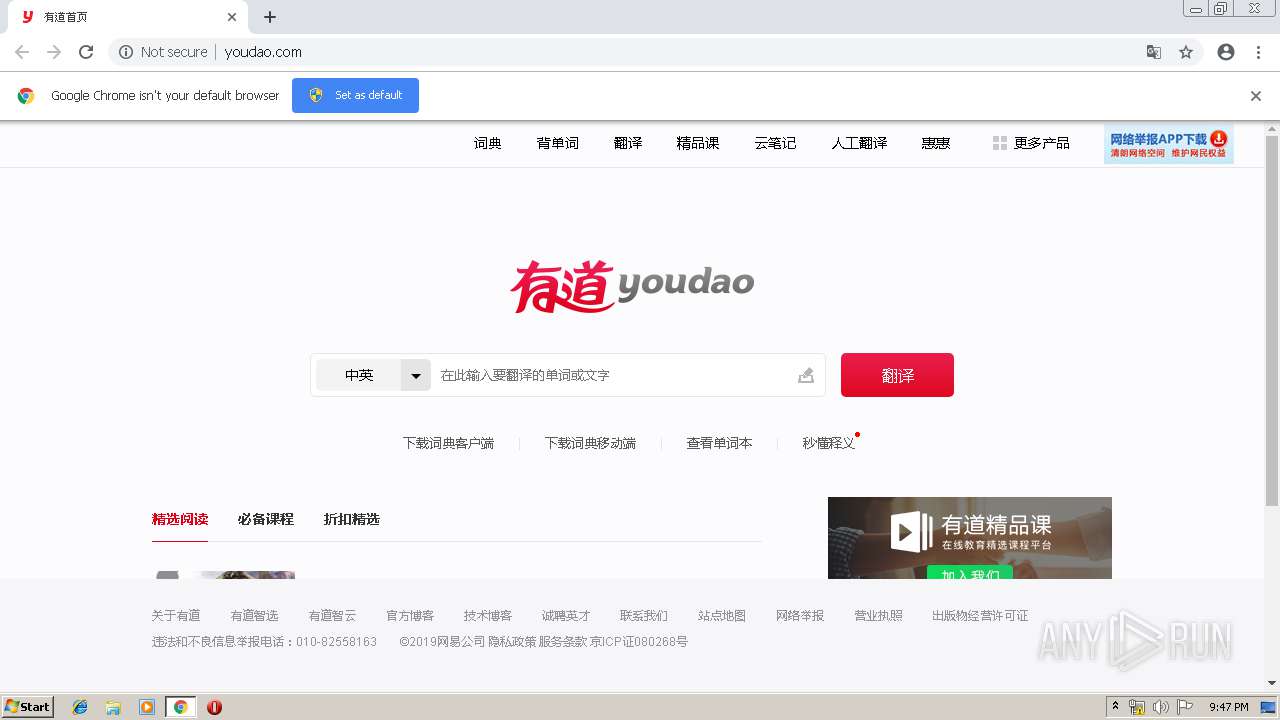Open the 下载词典客户端 link

coord(448,443)
